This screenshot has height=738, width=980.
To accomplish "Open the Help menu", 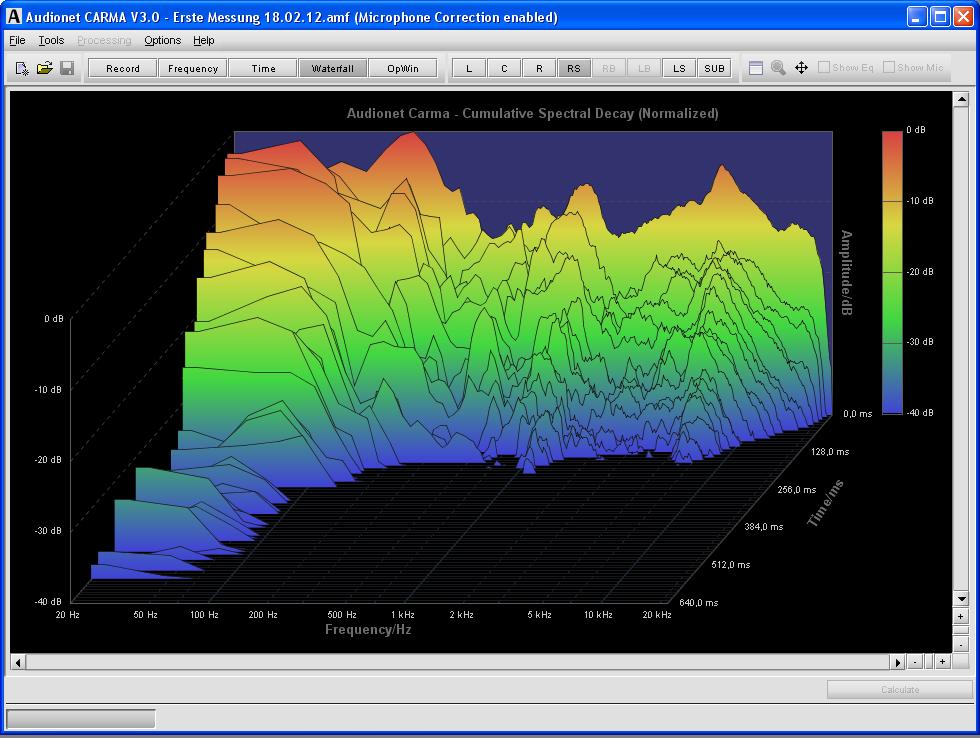I will pyautogui.click(x=204, y=40).
